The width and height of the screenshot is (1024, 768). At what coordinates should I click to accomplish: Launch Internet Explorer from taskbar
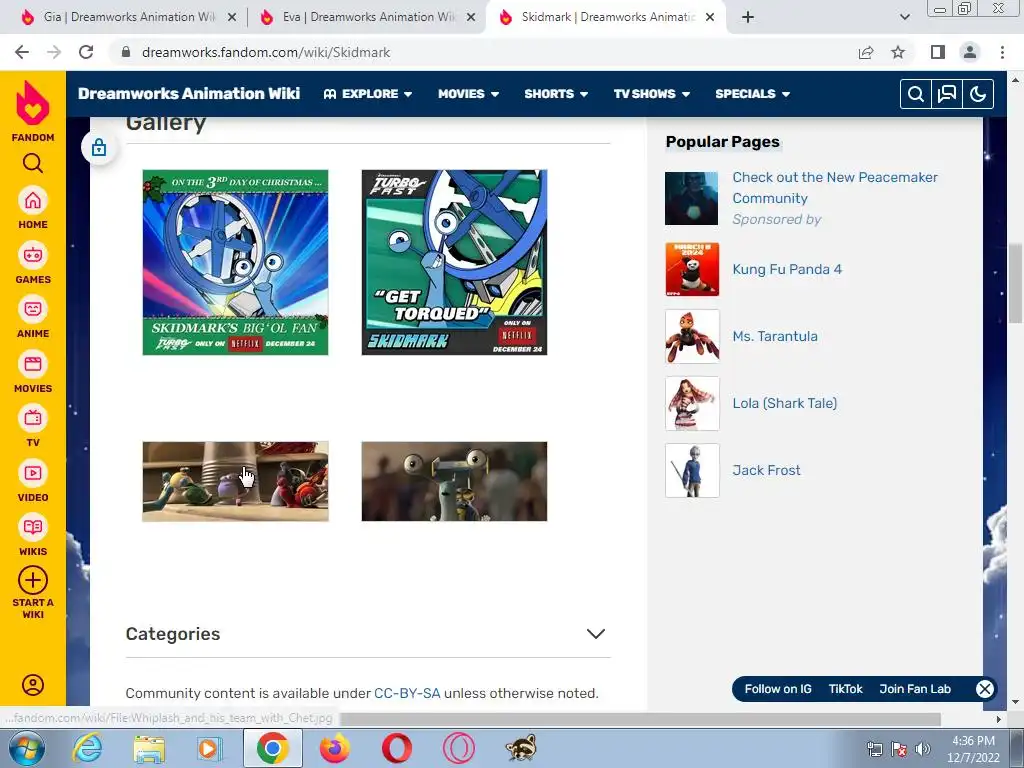(x=88, y=748)
